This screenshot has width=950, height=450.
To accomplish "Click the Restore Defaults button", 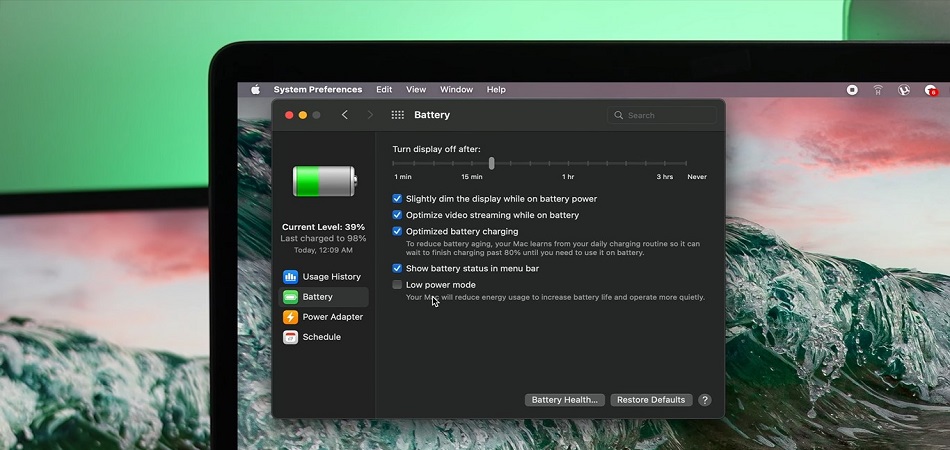I will point(651,400).
